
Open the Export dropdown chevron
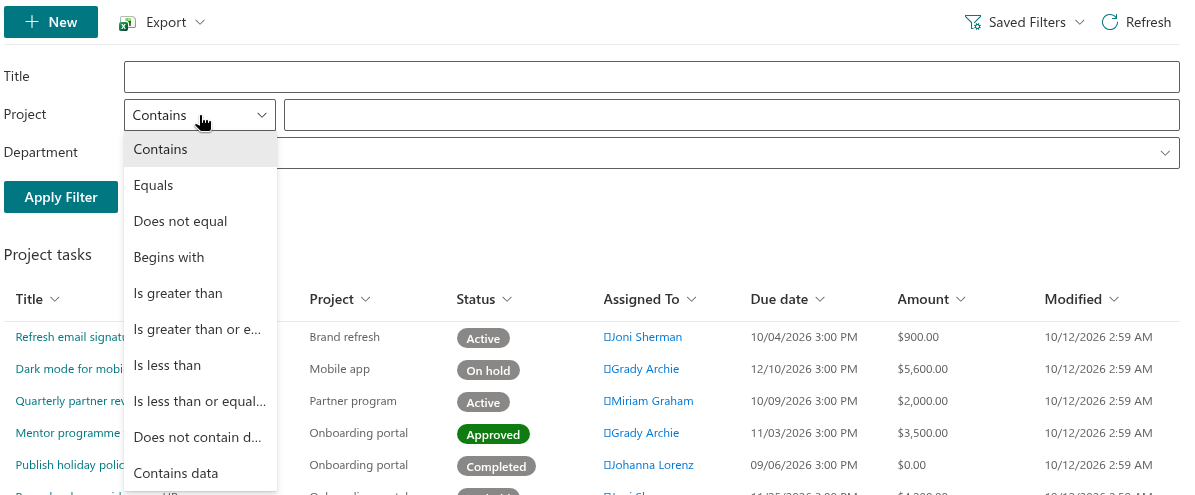(x=200, y=22)
